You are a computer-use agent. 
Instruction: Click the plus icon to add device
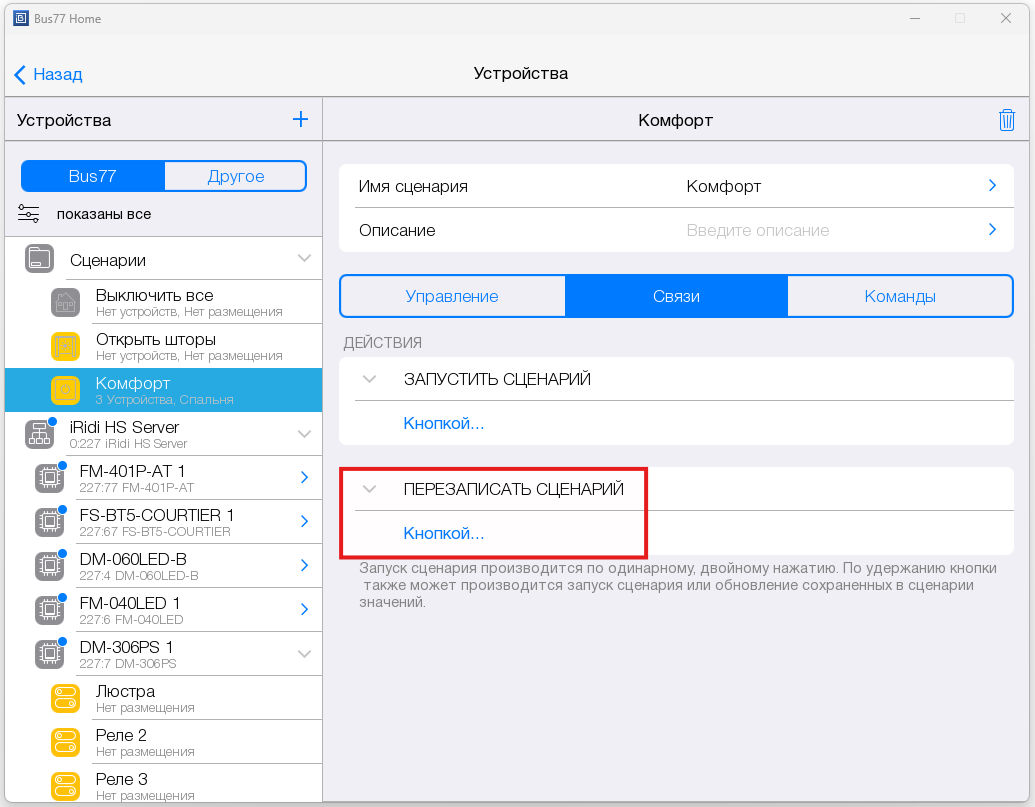pos(300,120)
